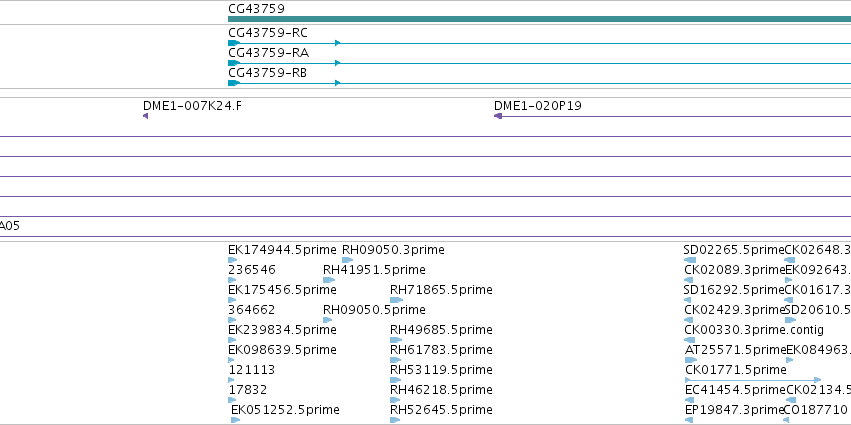Click the CK00330.3prime.contig label
This screenshot has width=851, height=425.
pos(754,330)
